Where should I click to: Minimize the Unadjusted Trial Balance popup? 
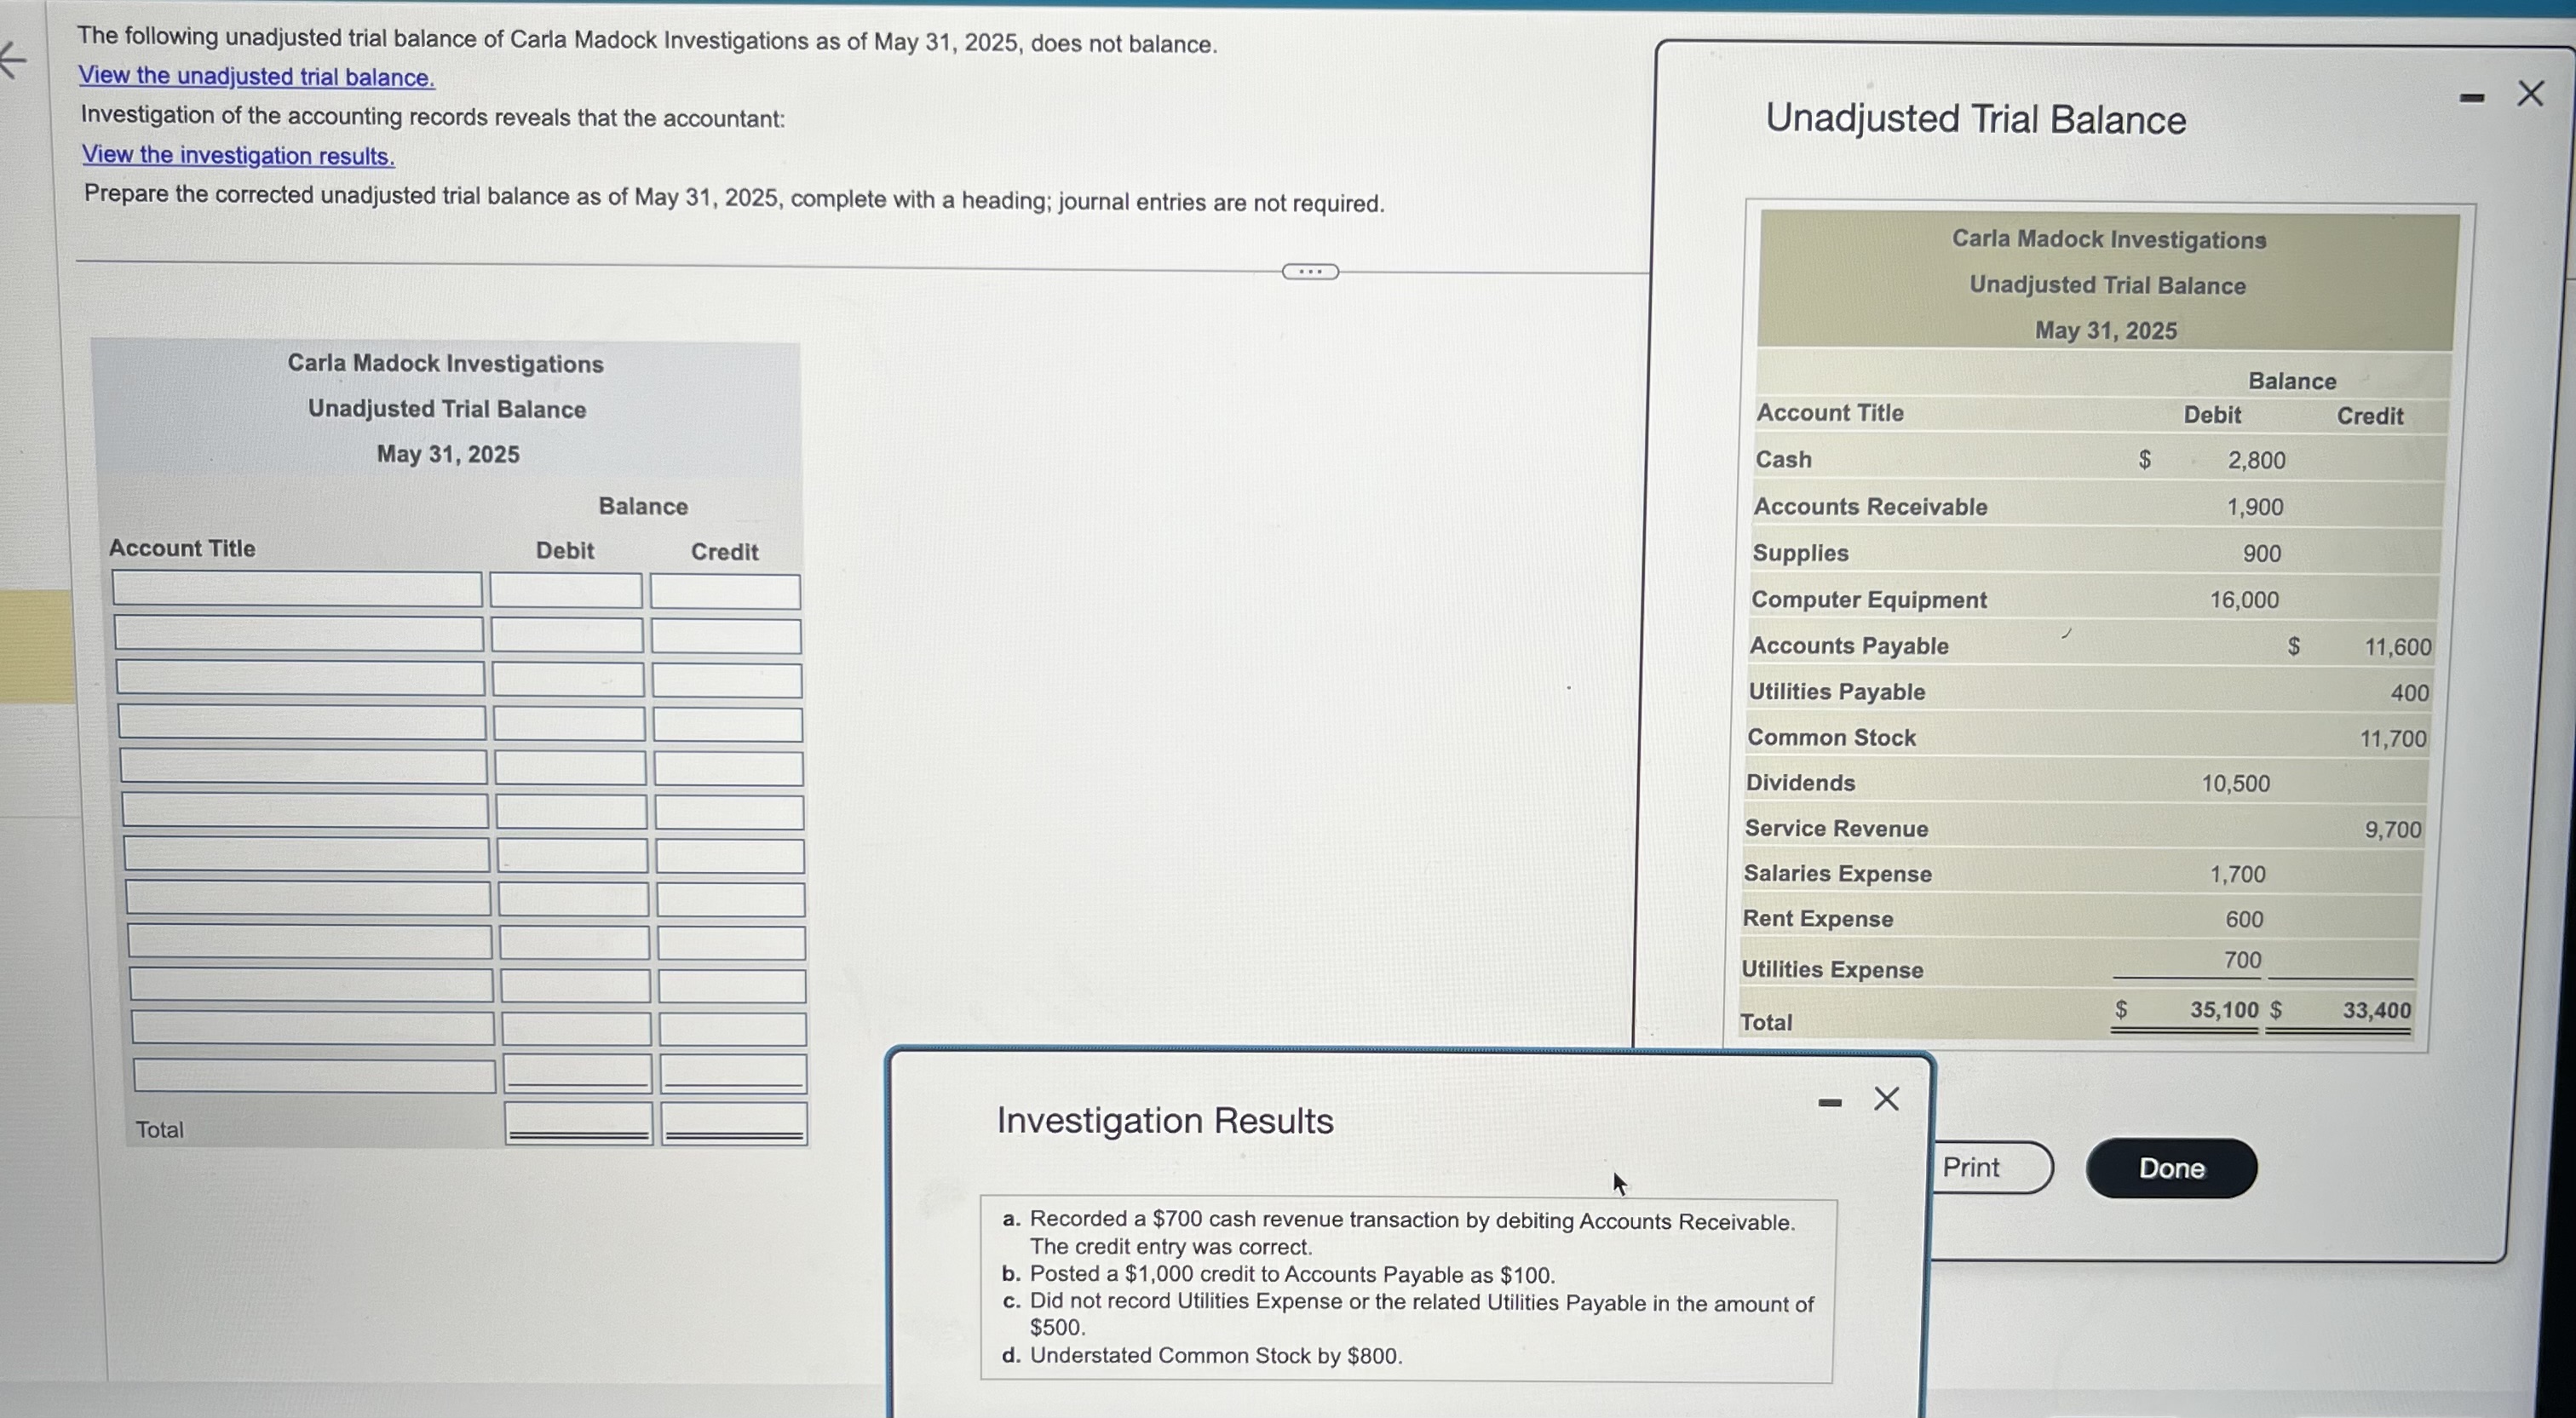tap(2471, 98)
